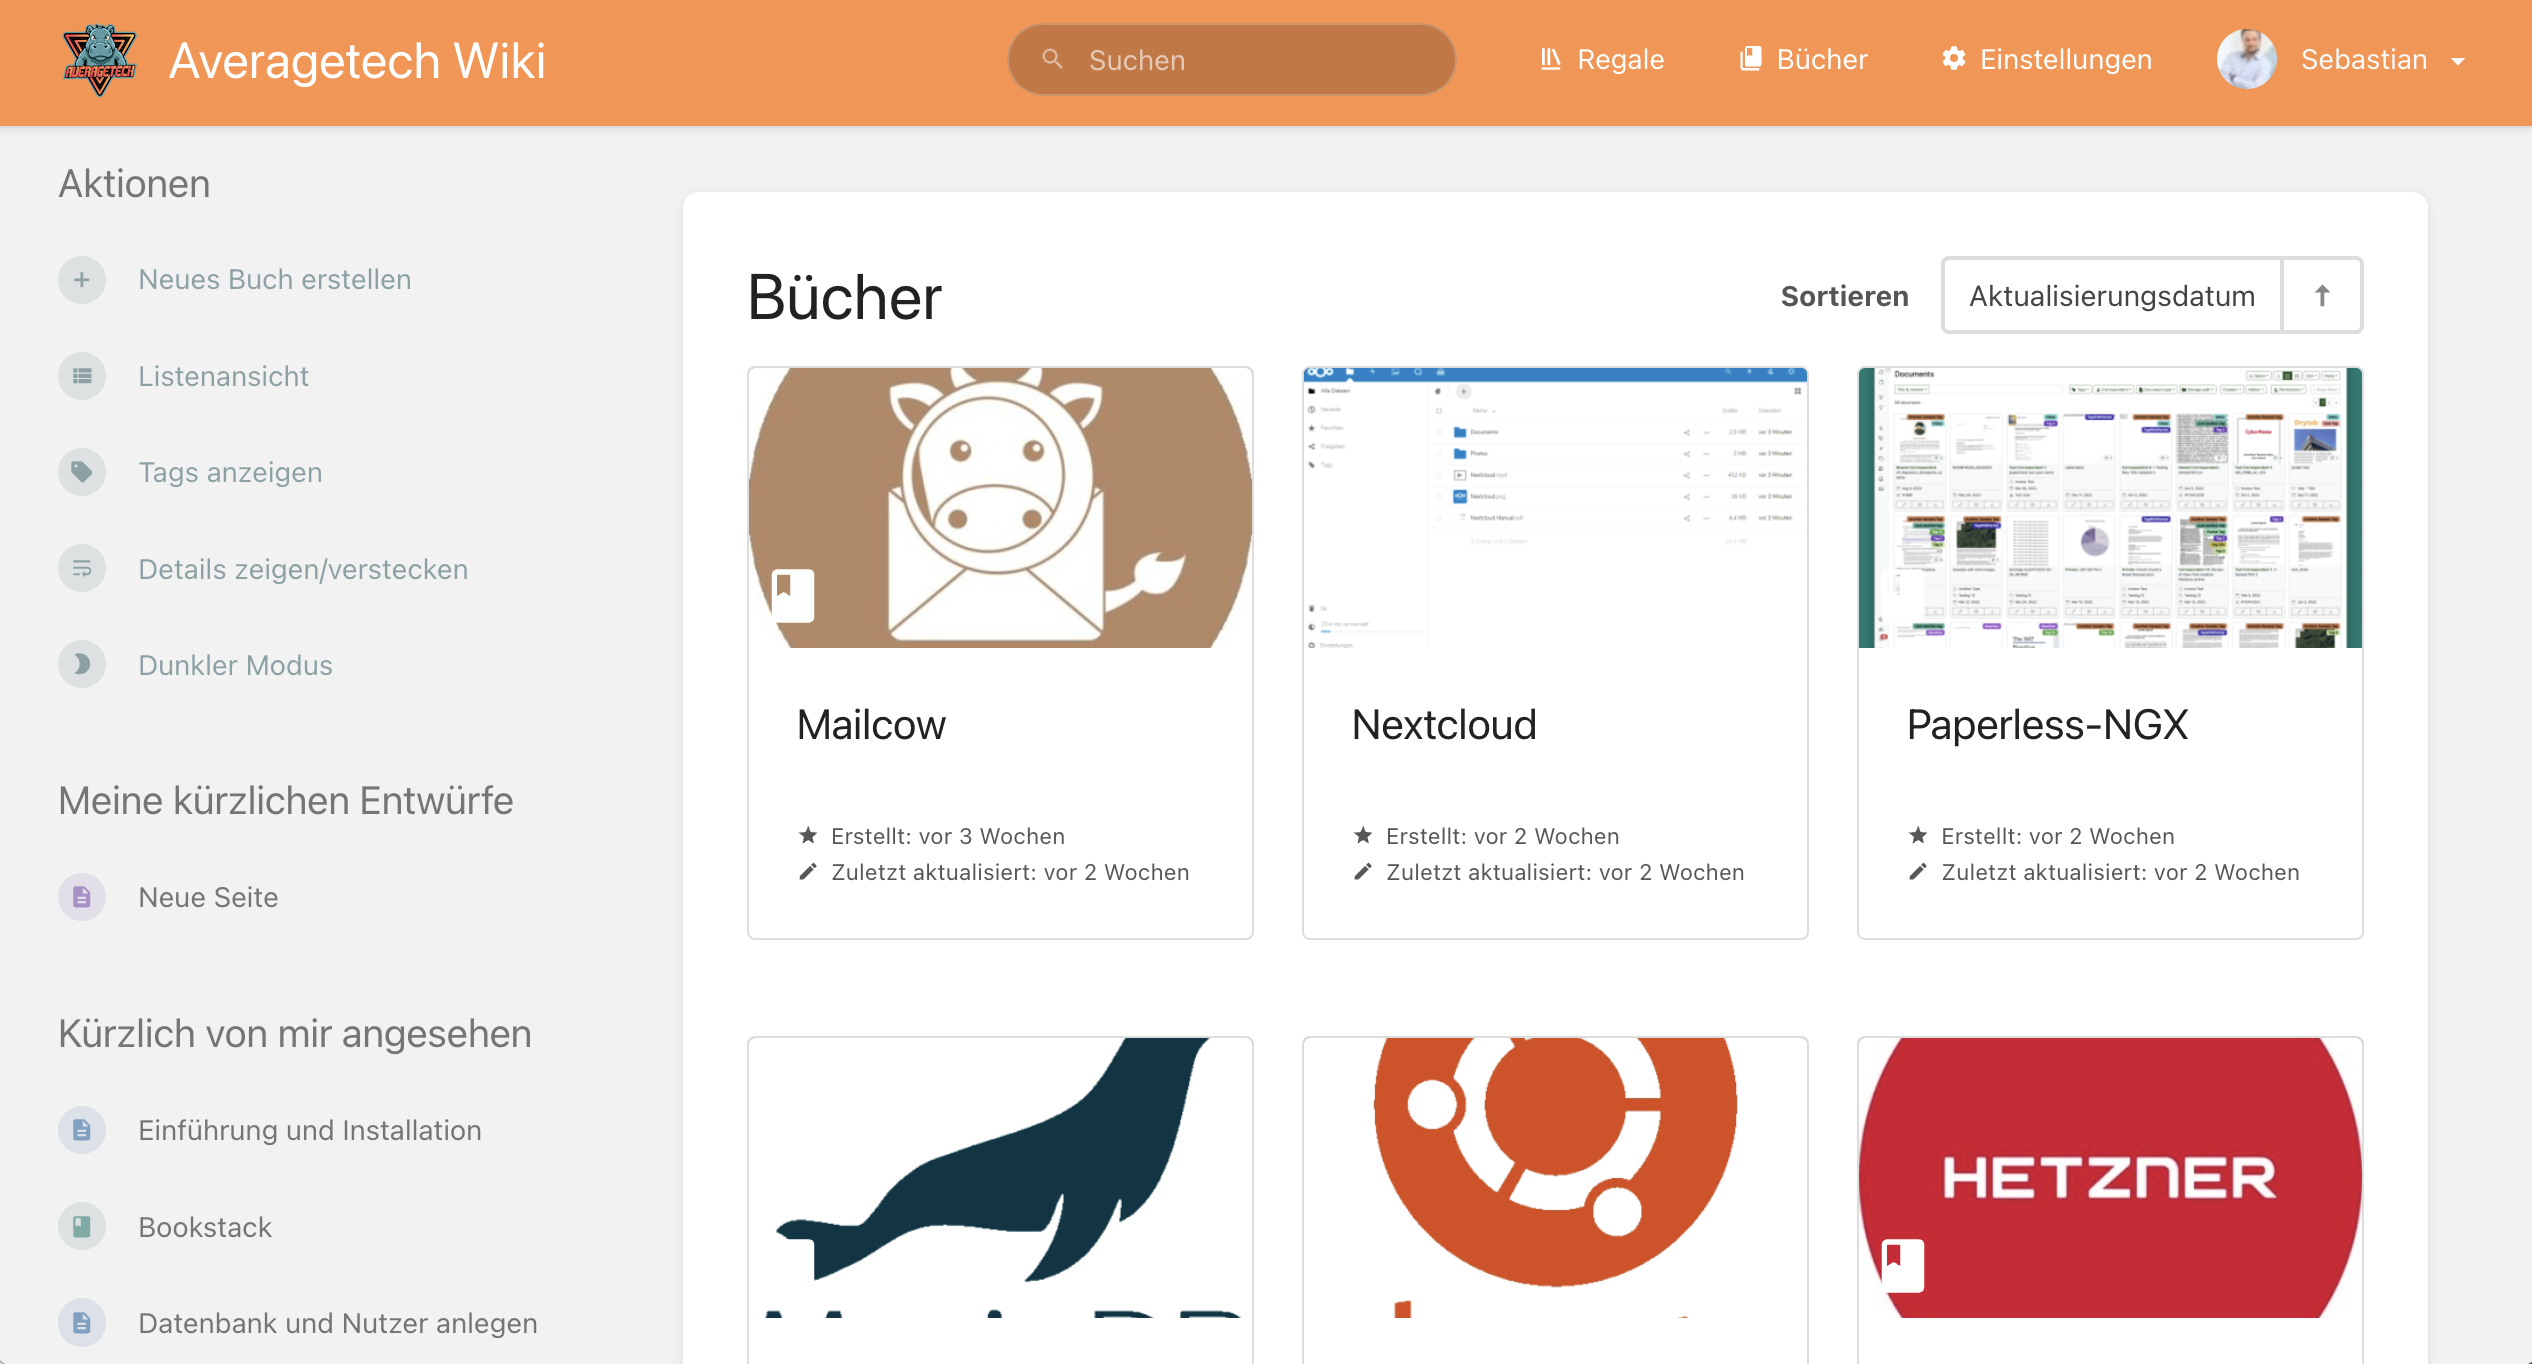Click the plus icon for Neues Buch erstellen
This screenshot has width=2532, height=1364.
[82, 280]
